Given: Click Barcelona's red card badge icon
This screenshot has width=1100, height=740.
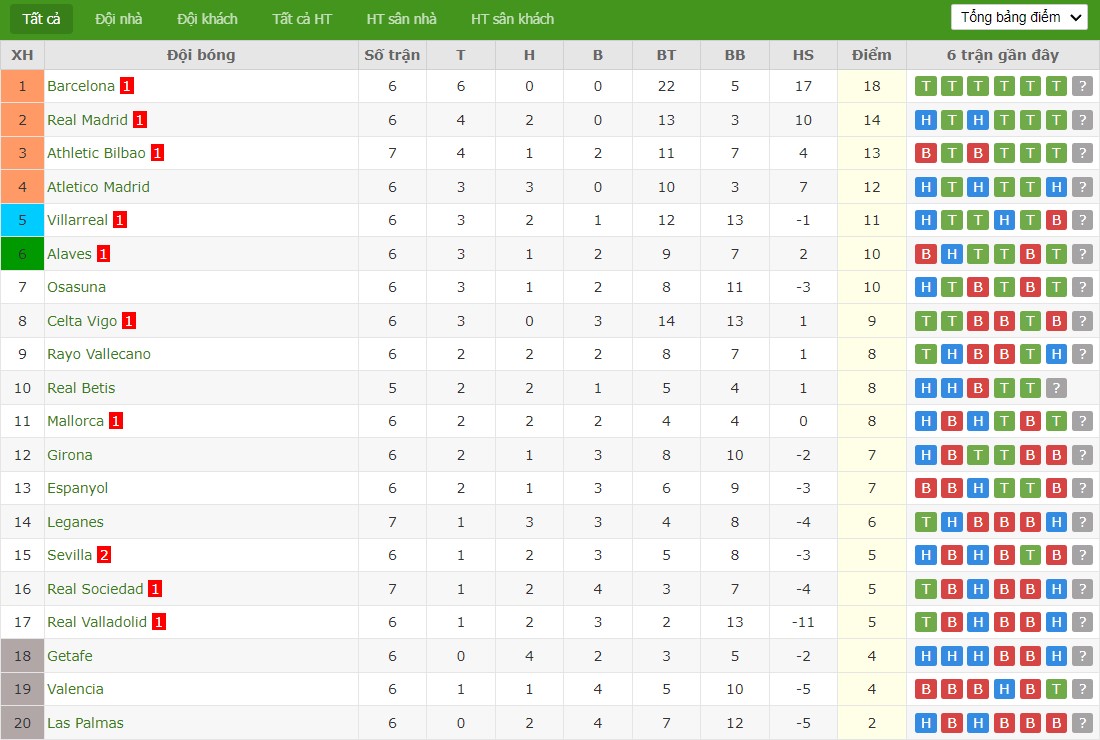Looking at the screenshot, I should click(x=126, y=86).
